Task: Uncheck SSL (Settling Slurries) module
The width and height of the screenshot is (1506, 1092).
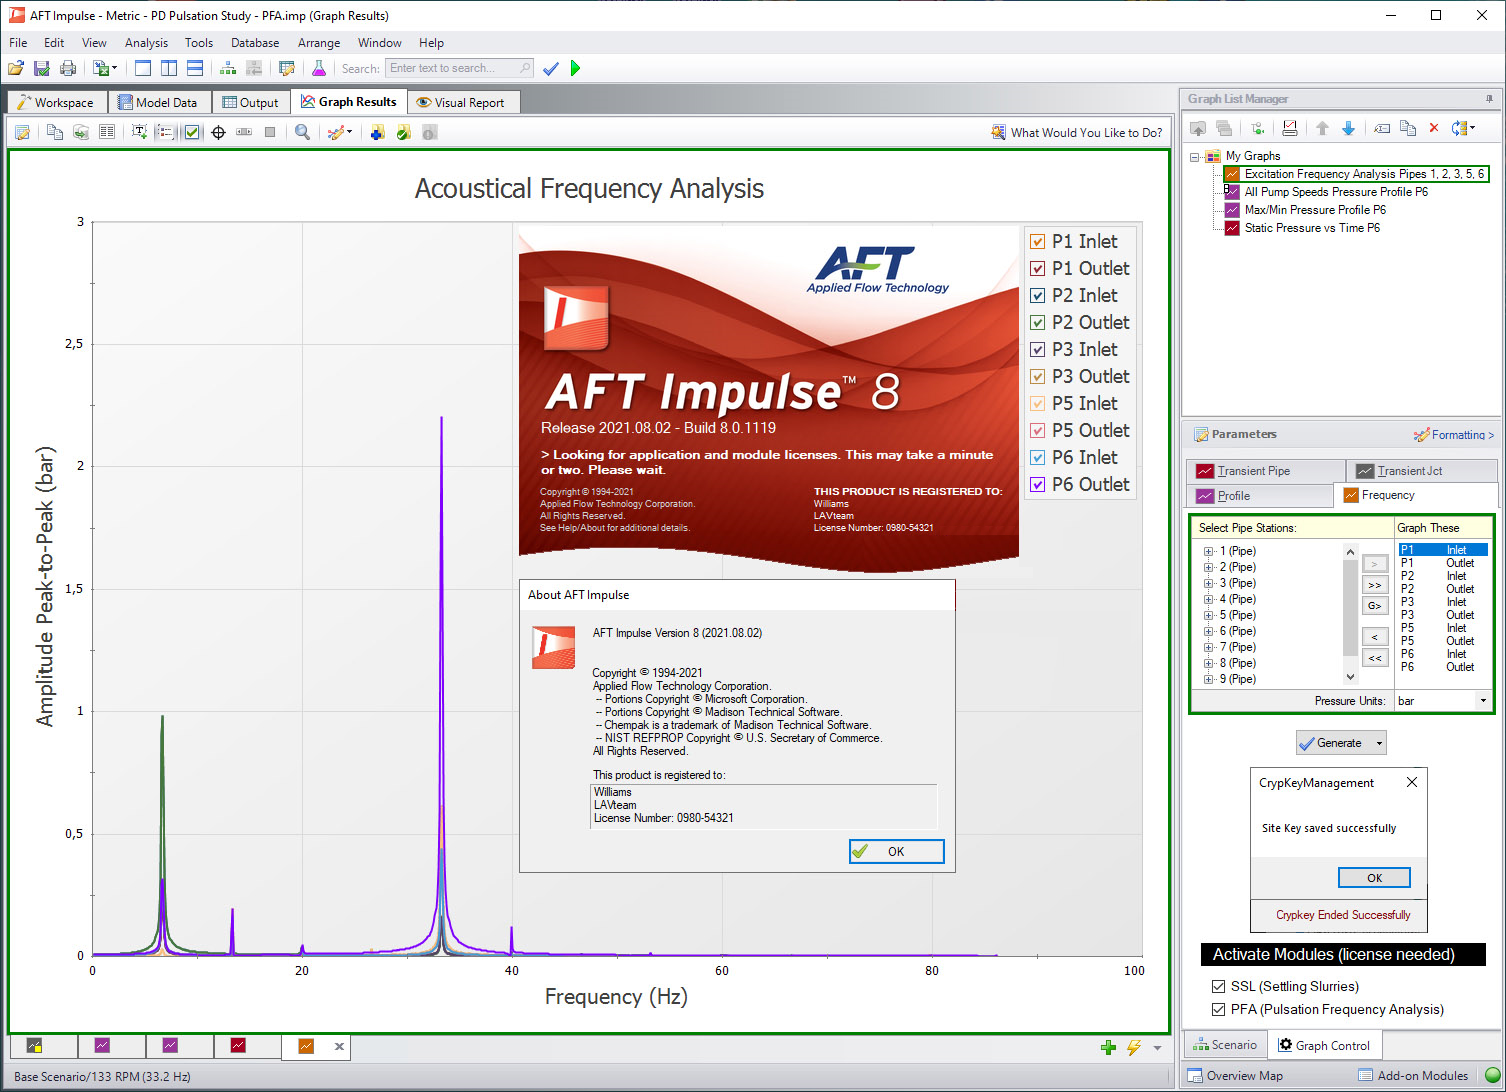Action: point(1218,986)
